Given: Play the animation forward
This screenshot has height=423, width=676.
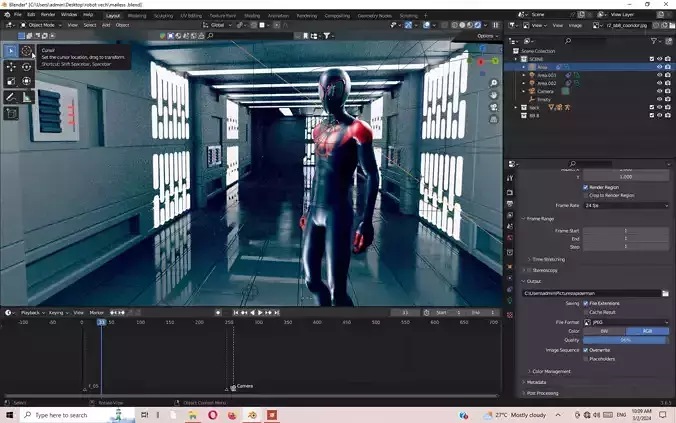Looking at the screenshot, I should click(x=260, y=313).
